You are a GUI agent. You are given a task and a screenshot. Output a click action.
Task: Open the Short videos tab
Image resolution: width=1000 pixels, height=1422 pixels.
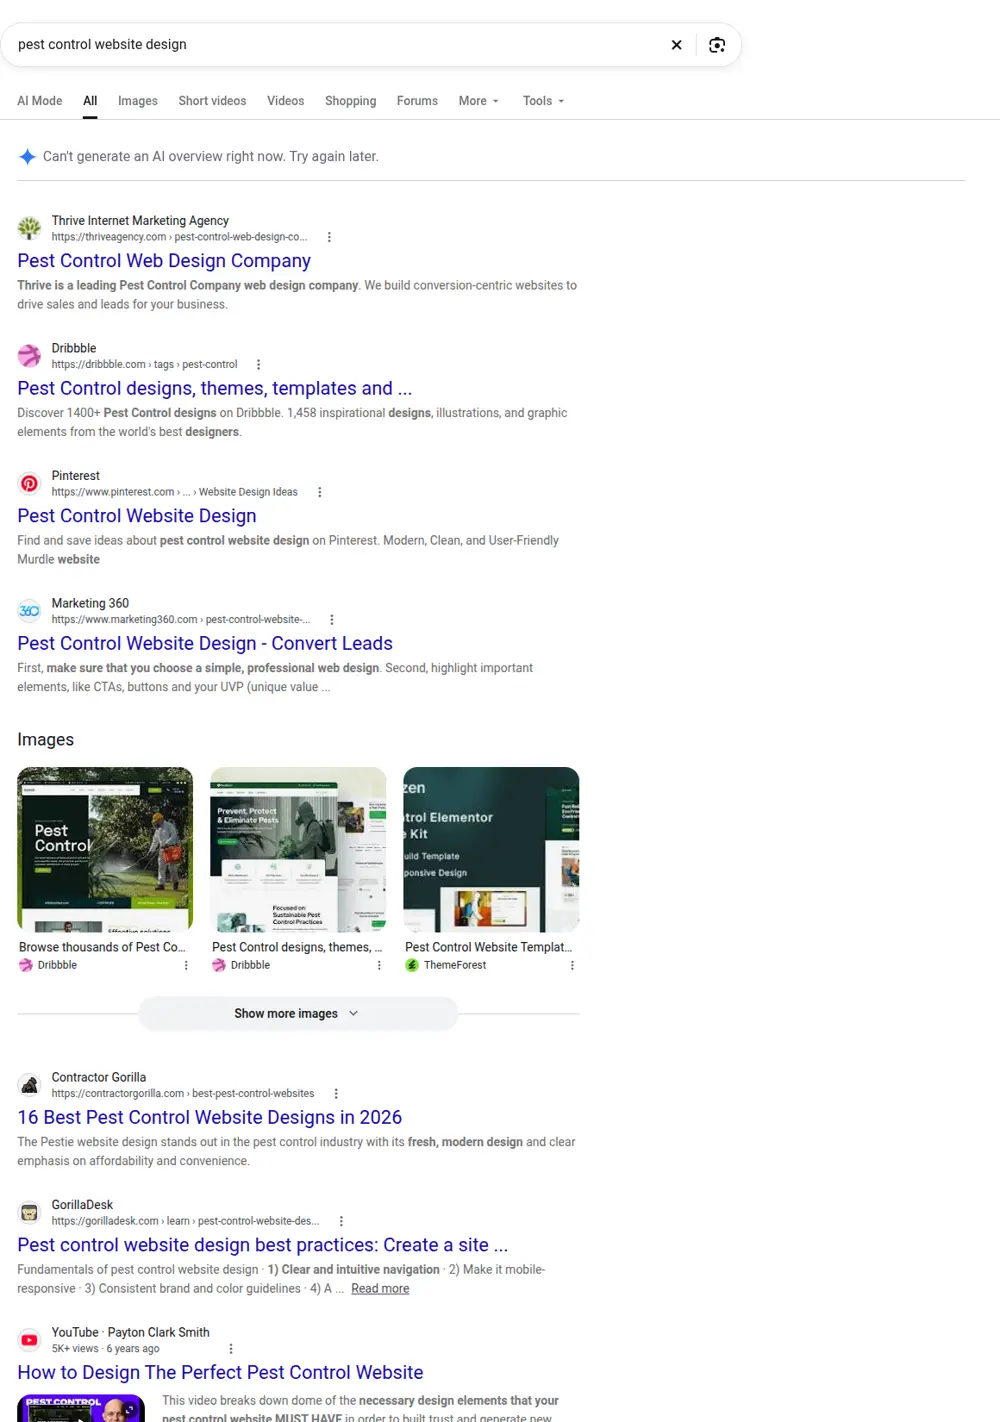pyautogui.click(x=212, y=101)
